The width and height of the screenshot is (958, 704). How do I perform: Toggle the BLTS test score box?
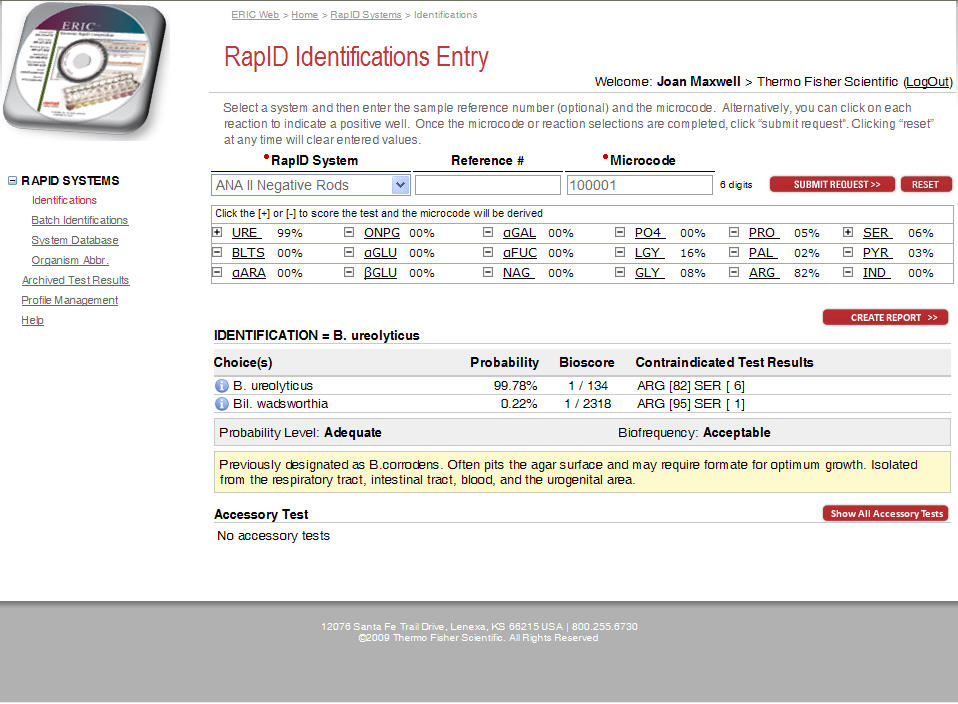[x=217, y=252]
